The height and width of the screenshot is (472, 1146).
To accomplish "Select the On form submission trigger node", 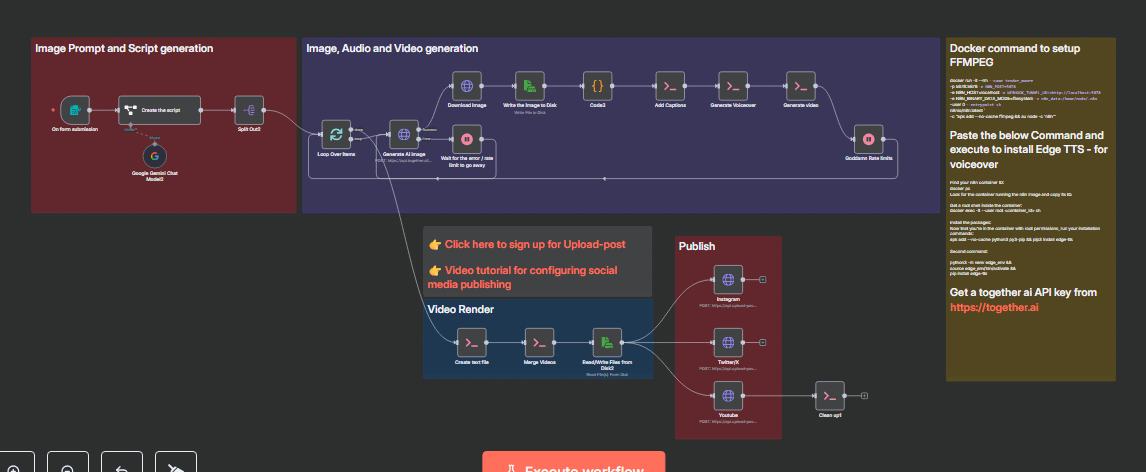I will (x=75, y=110).
